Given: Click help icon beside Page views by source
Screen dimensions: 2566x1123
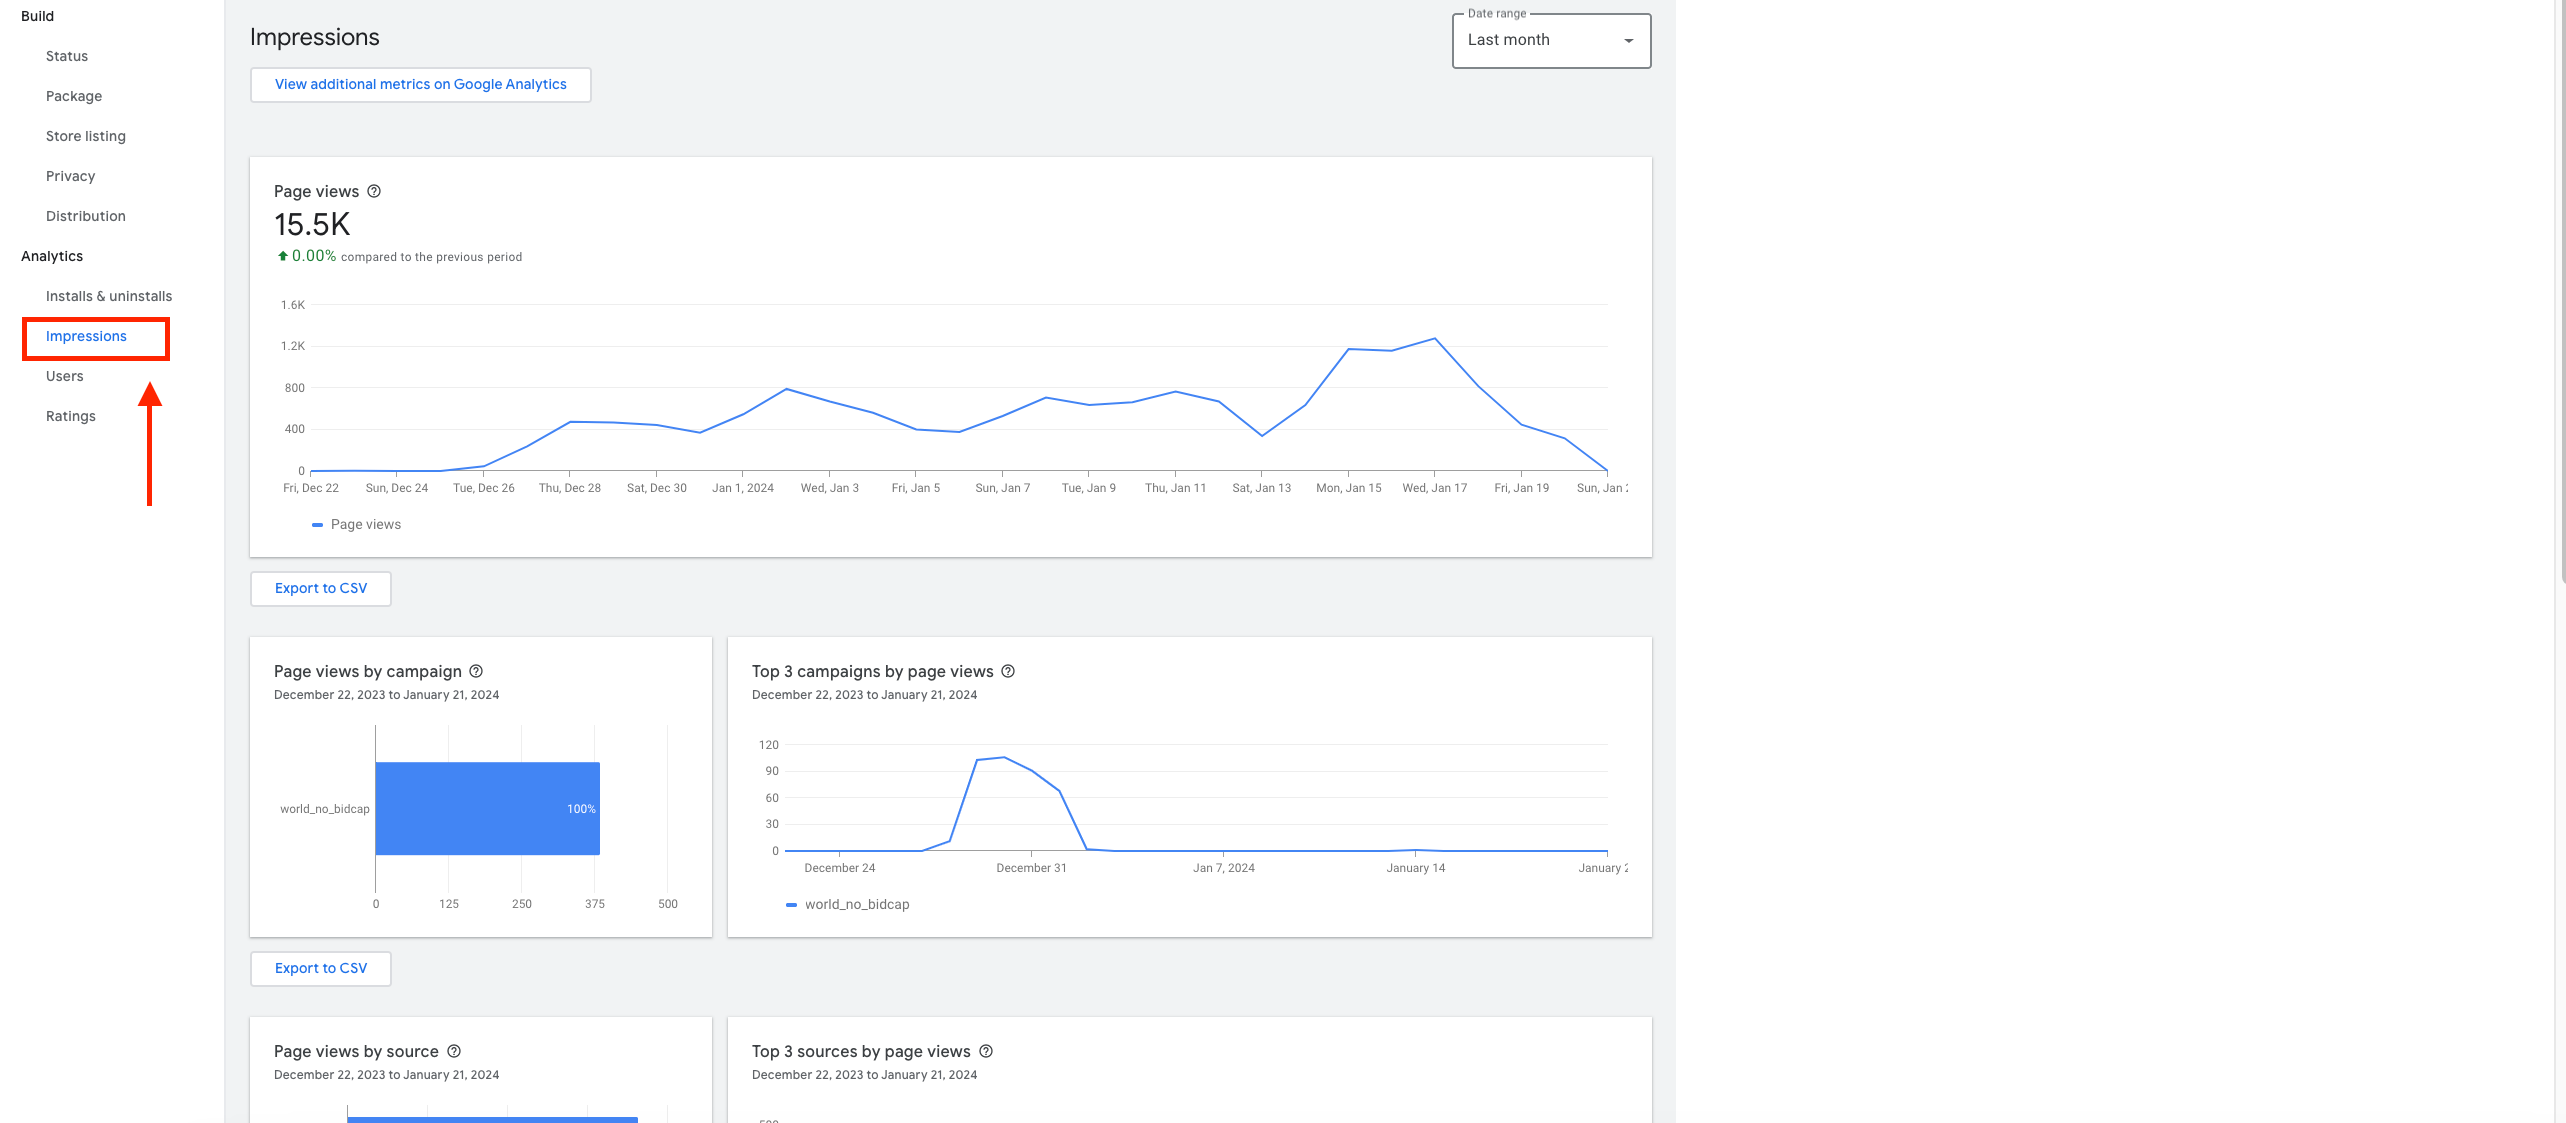Looking at the screenshot, I should tap(454, 1051).
